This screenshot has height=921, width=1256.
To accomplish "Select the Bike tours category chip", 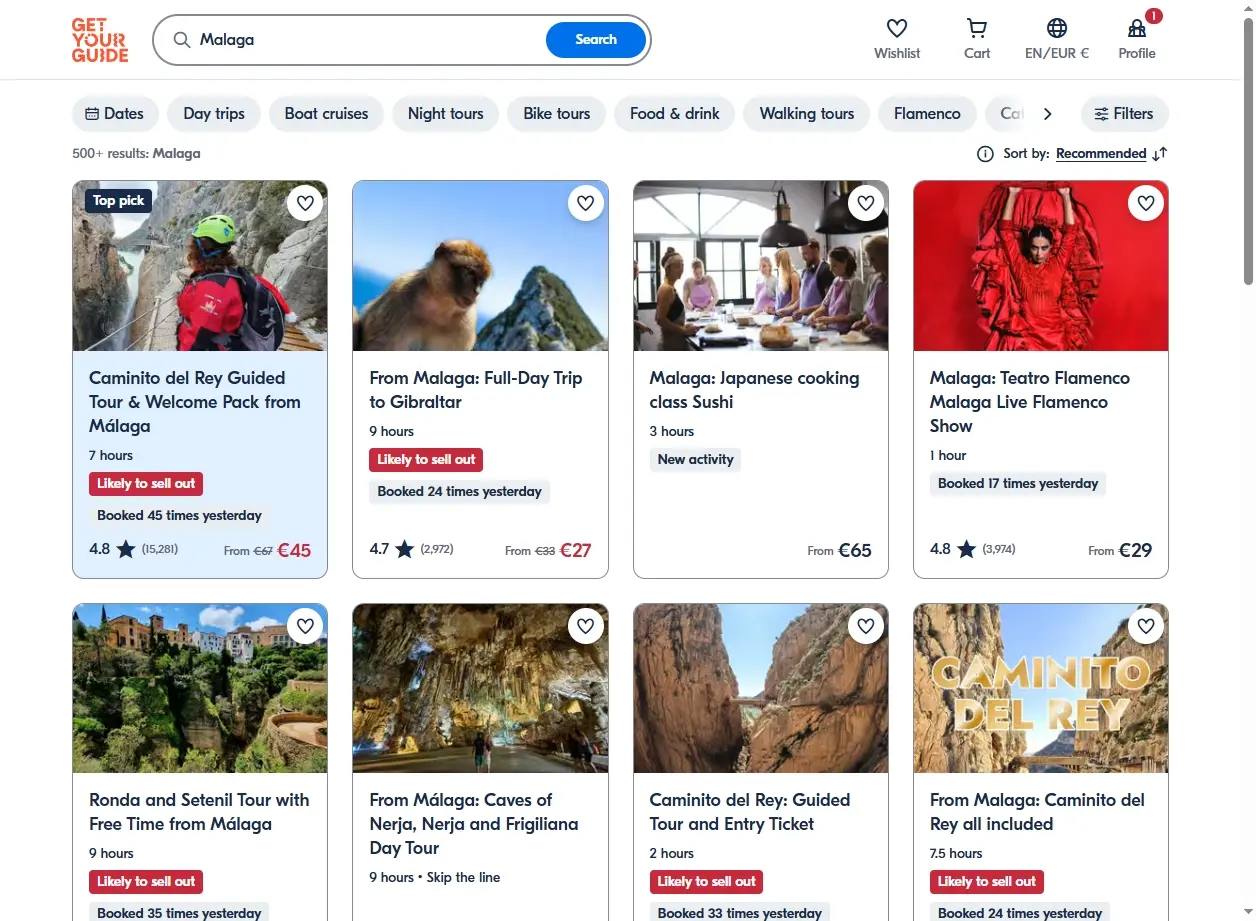I will click(557, 114).
